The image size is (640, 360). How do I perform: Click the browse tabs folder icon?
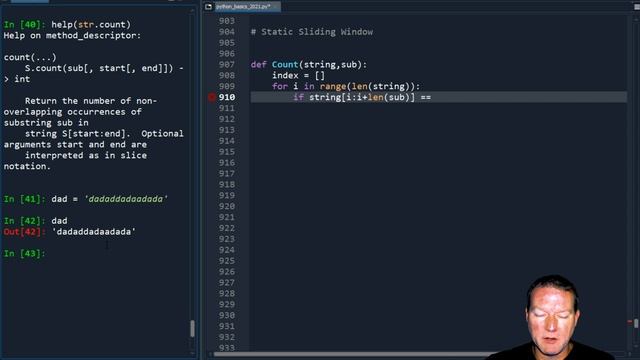(209, 7)
